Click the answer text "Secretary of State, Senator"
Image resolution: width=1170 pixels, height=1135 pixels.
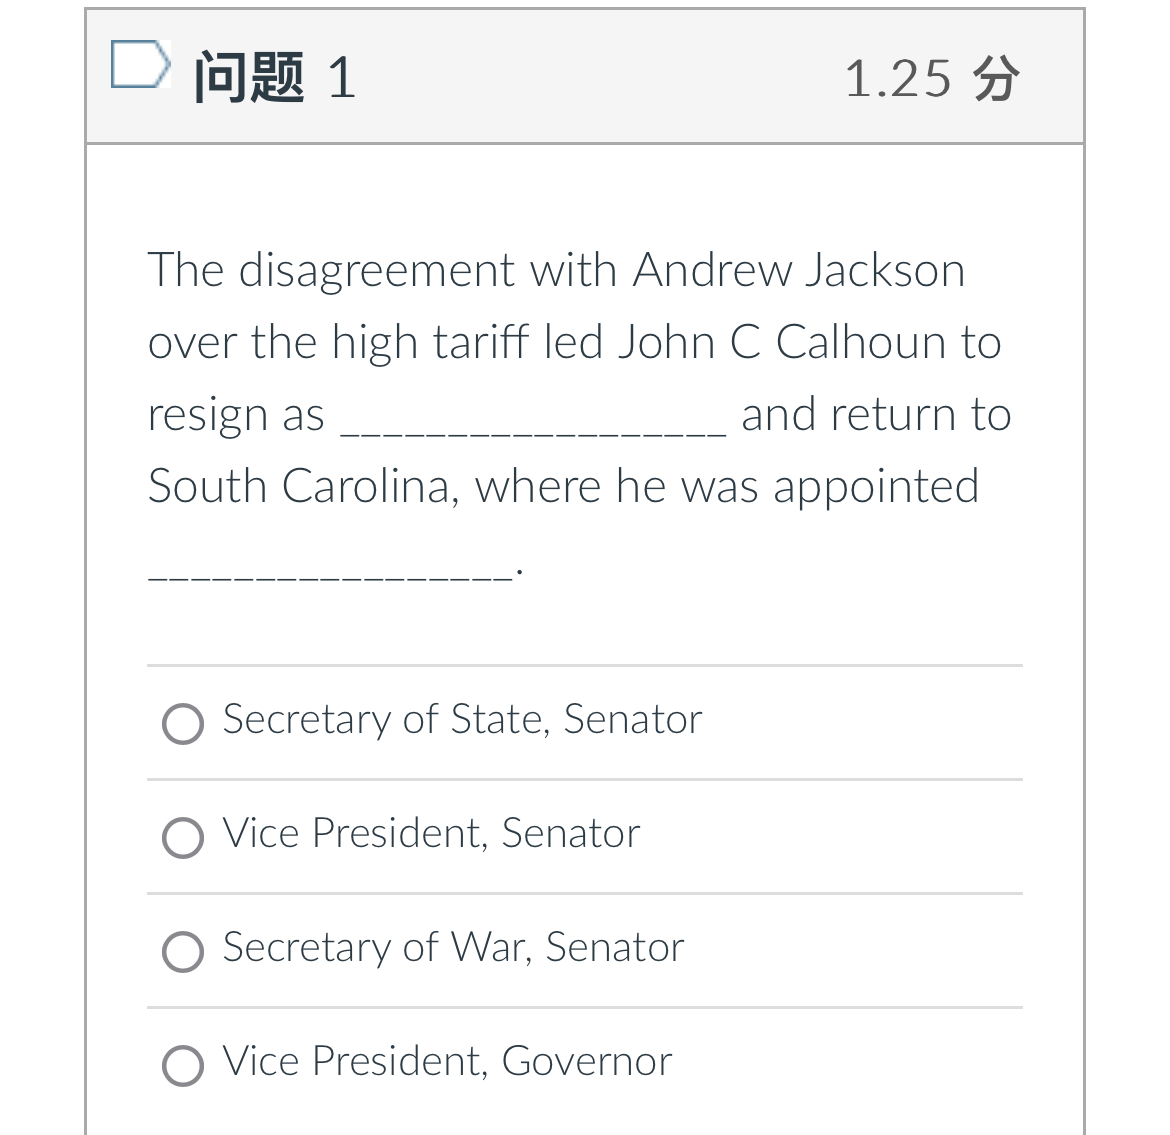point(462,720)
